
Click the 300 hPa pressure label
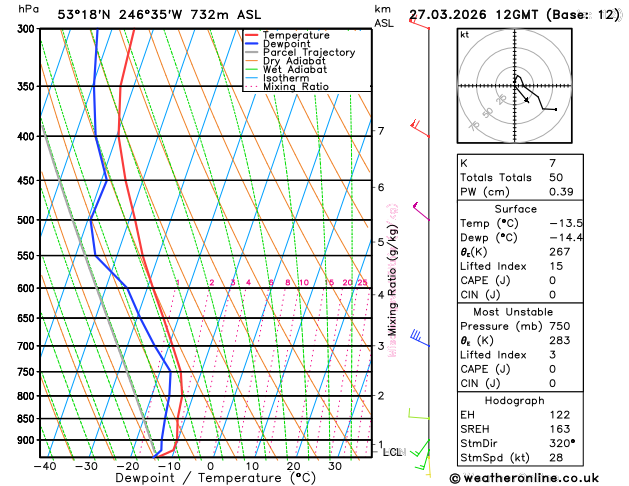click(28, 29)
